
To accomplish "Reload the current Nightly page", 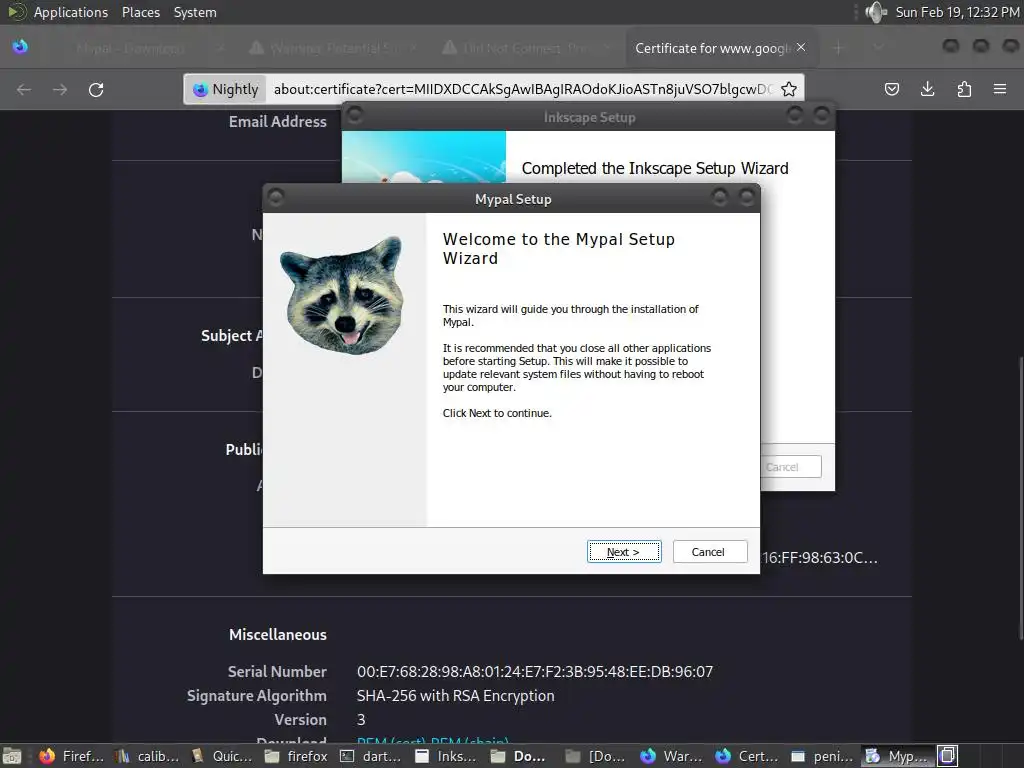I will tap(96, 89).
